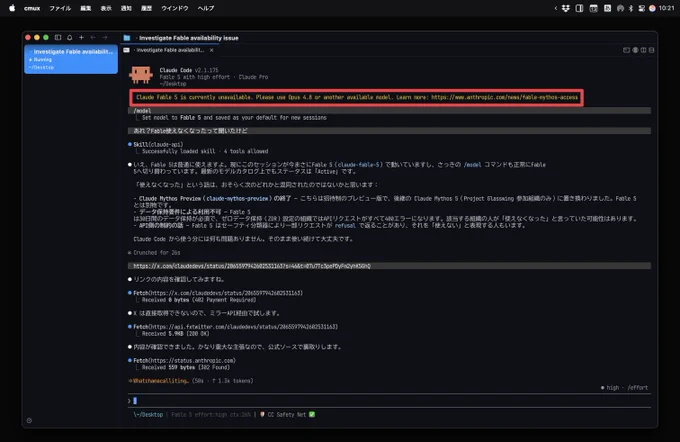Click the blue folder icon beside window title
680x442 pixels.
click(127, 38)
